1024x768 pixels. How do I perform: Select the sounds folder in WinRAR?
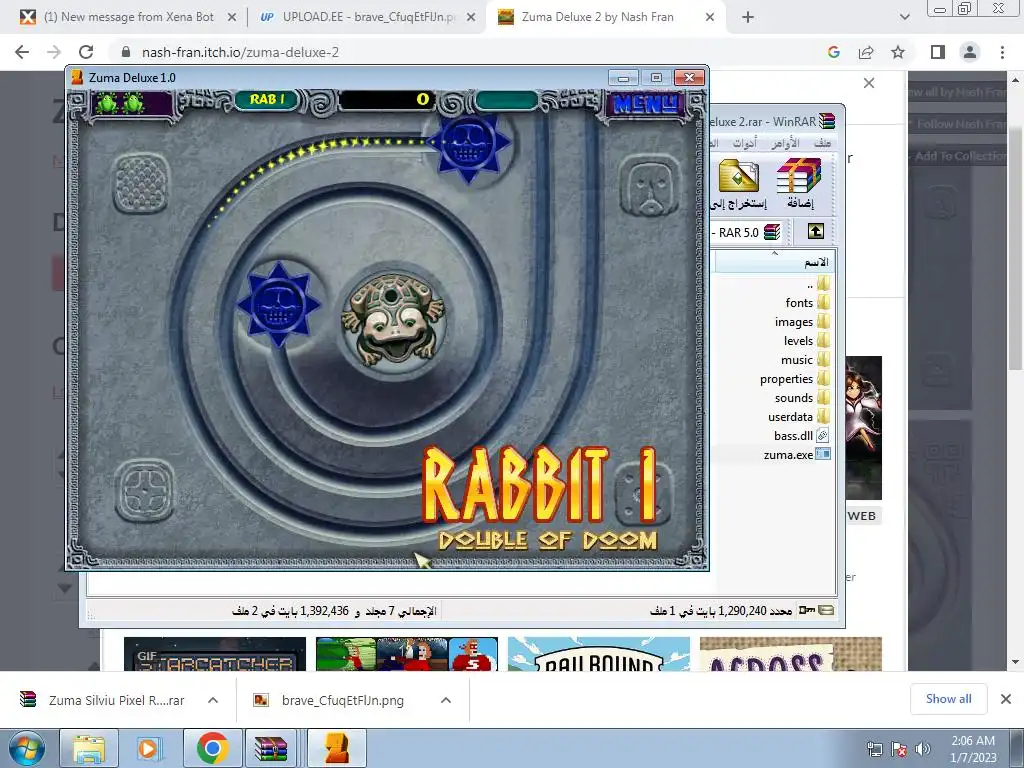coord(802,397)
